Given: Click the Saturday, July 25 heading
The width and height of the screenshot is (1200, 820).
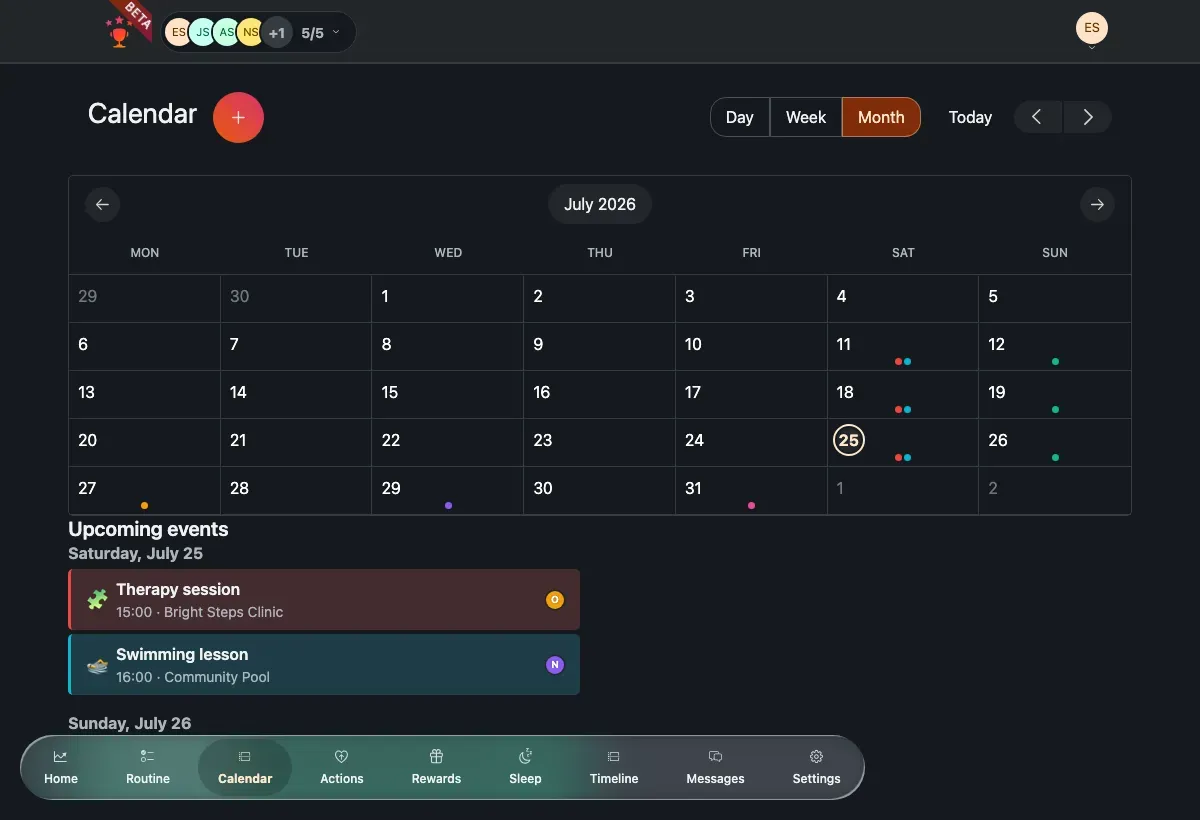Looking at the screenshot, I should tap(135, 553).
